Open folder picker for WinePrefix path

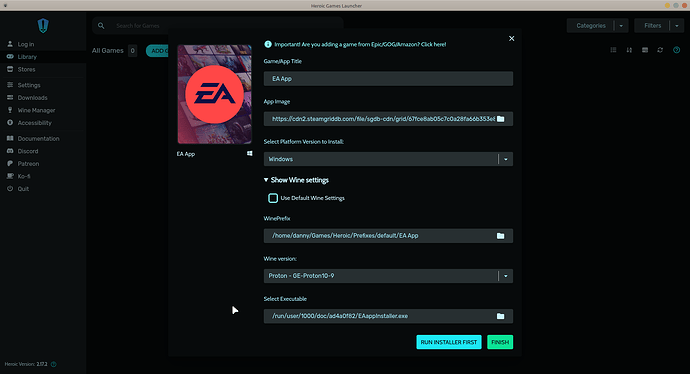click(x=500, y=236)
